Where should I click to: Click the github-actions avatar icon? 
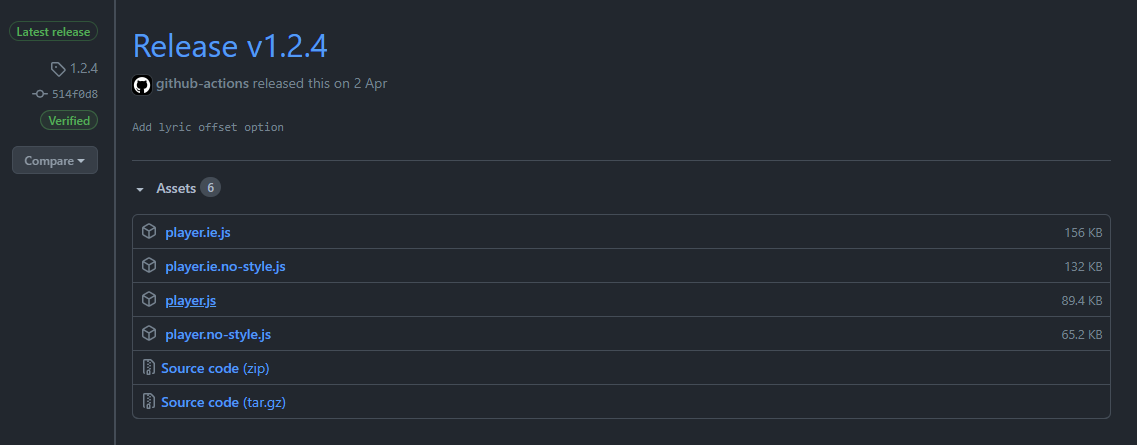142,84
